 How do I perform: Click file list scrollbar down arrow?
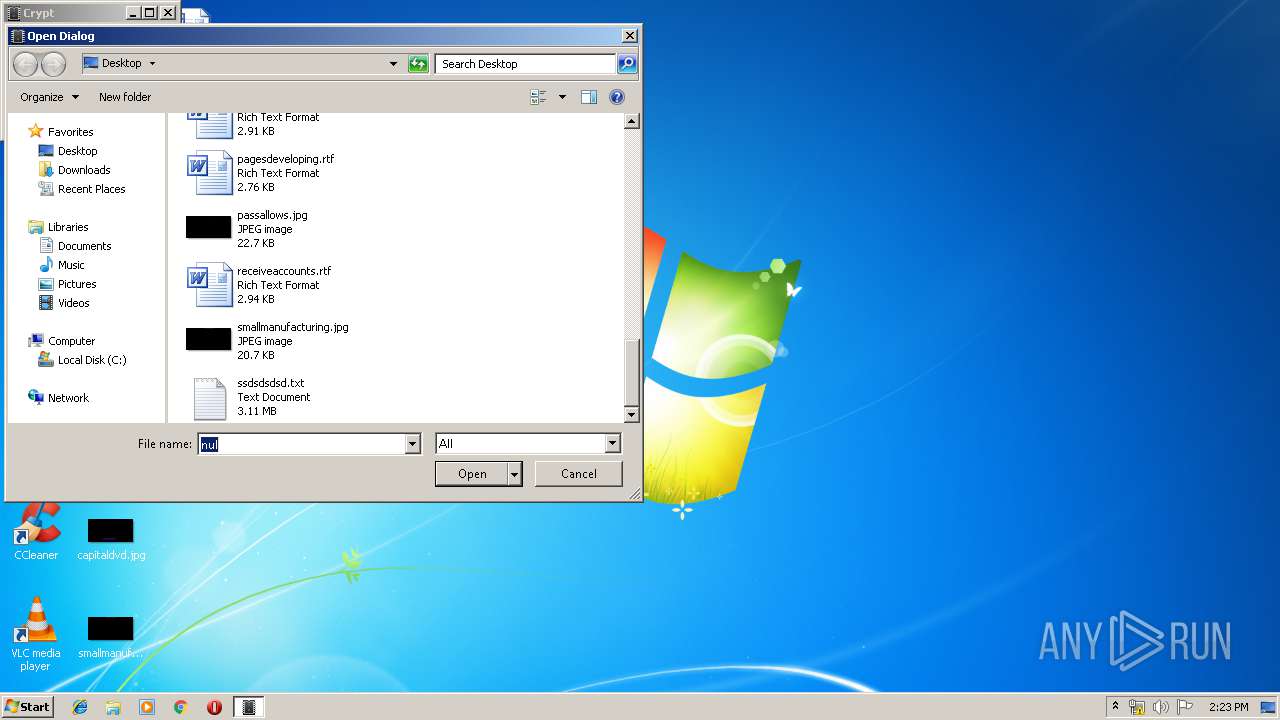click(631, 414)
